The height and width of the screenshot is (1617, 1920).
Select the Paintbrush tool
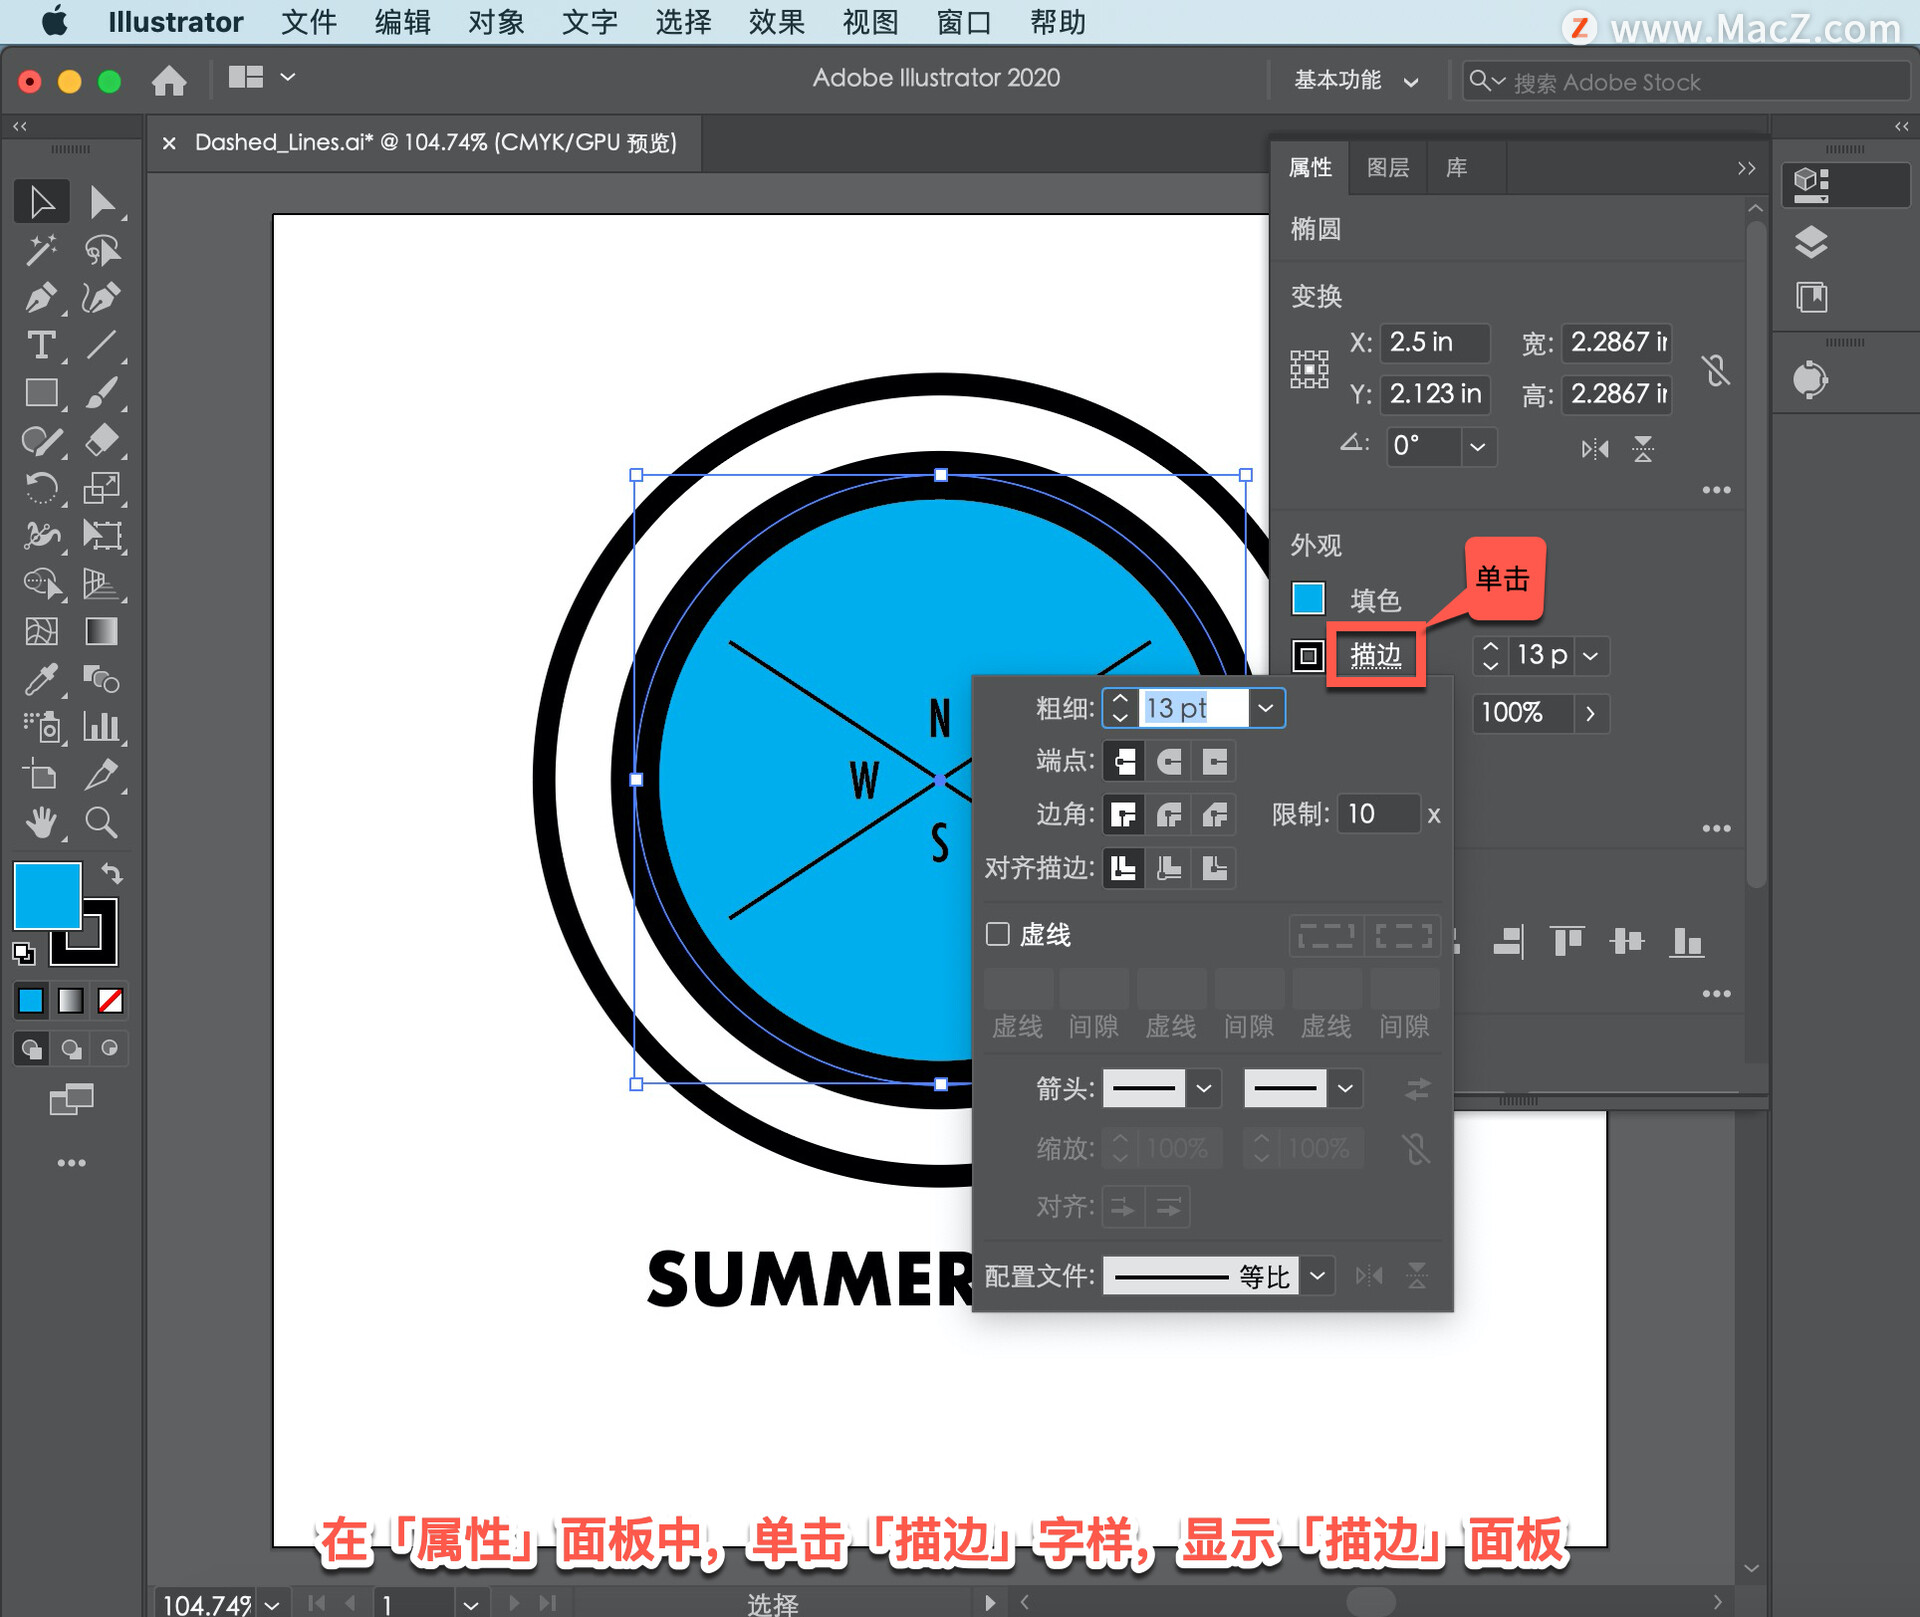[x=101, y=393]
